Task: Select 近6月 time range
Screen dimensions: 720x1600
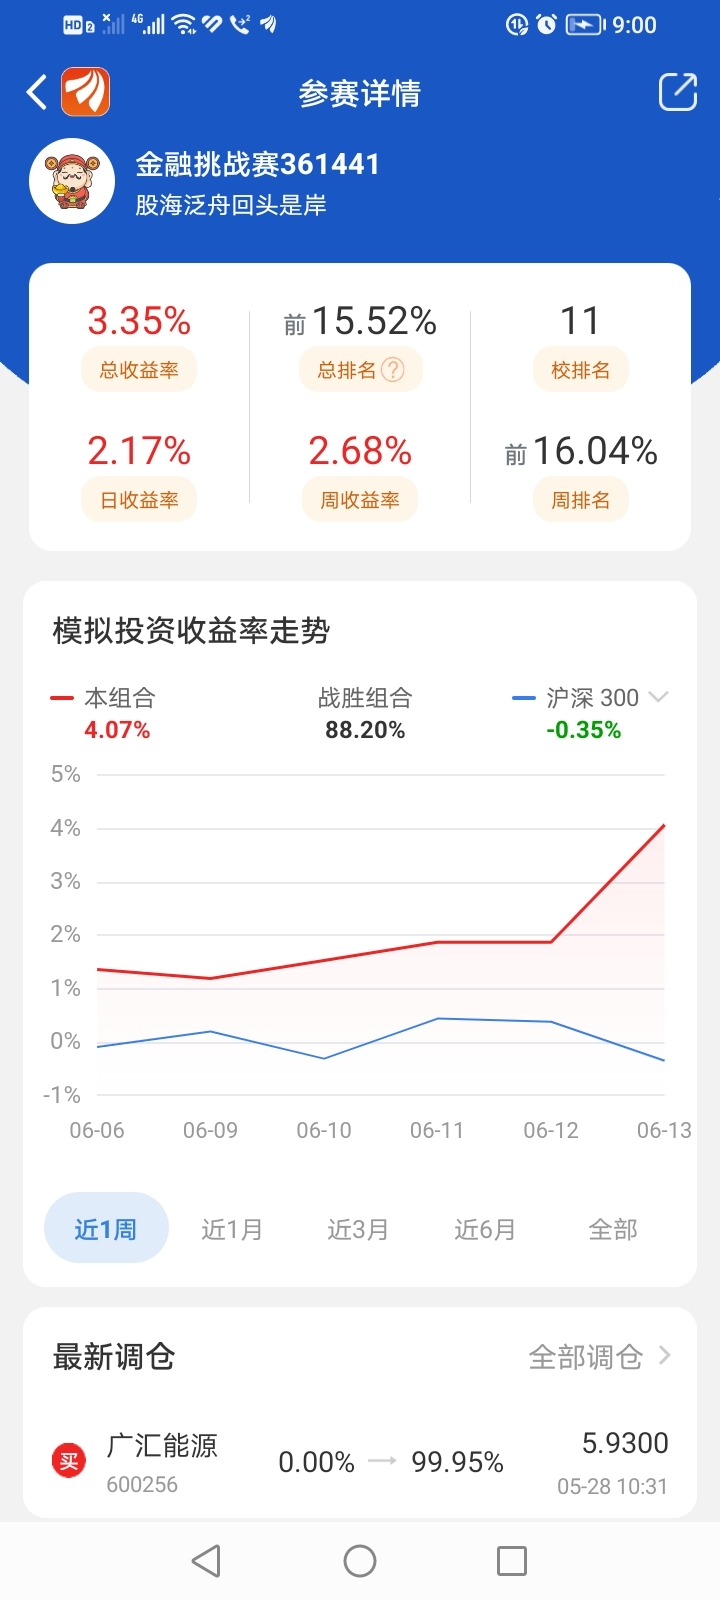Action: (485, 1229)
